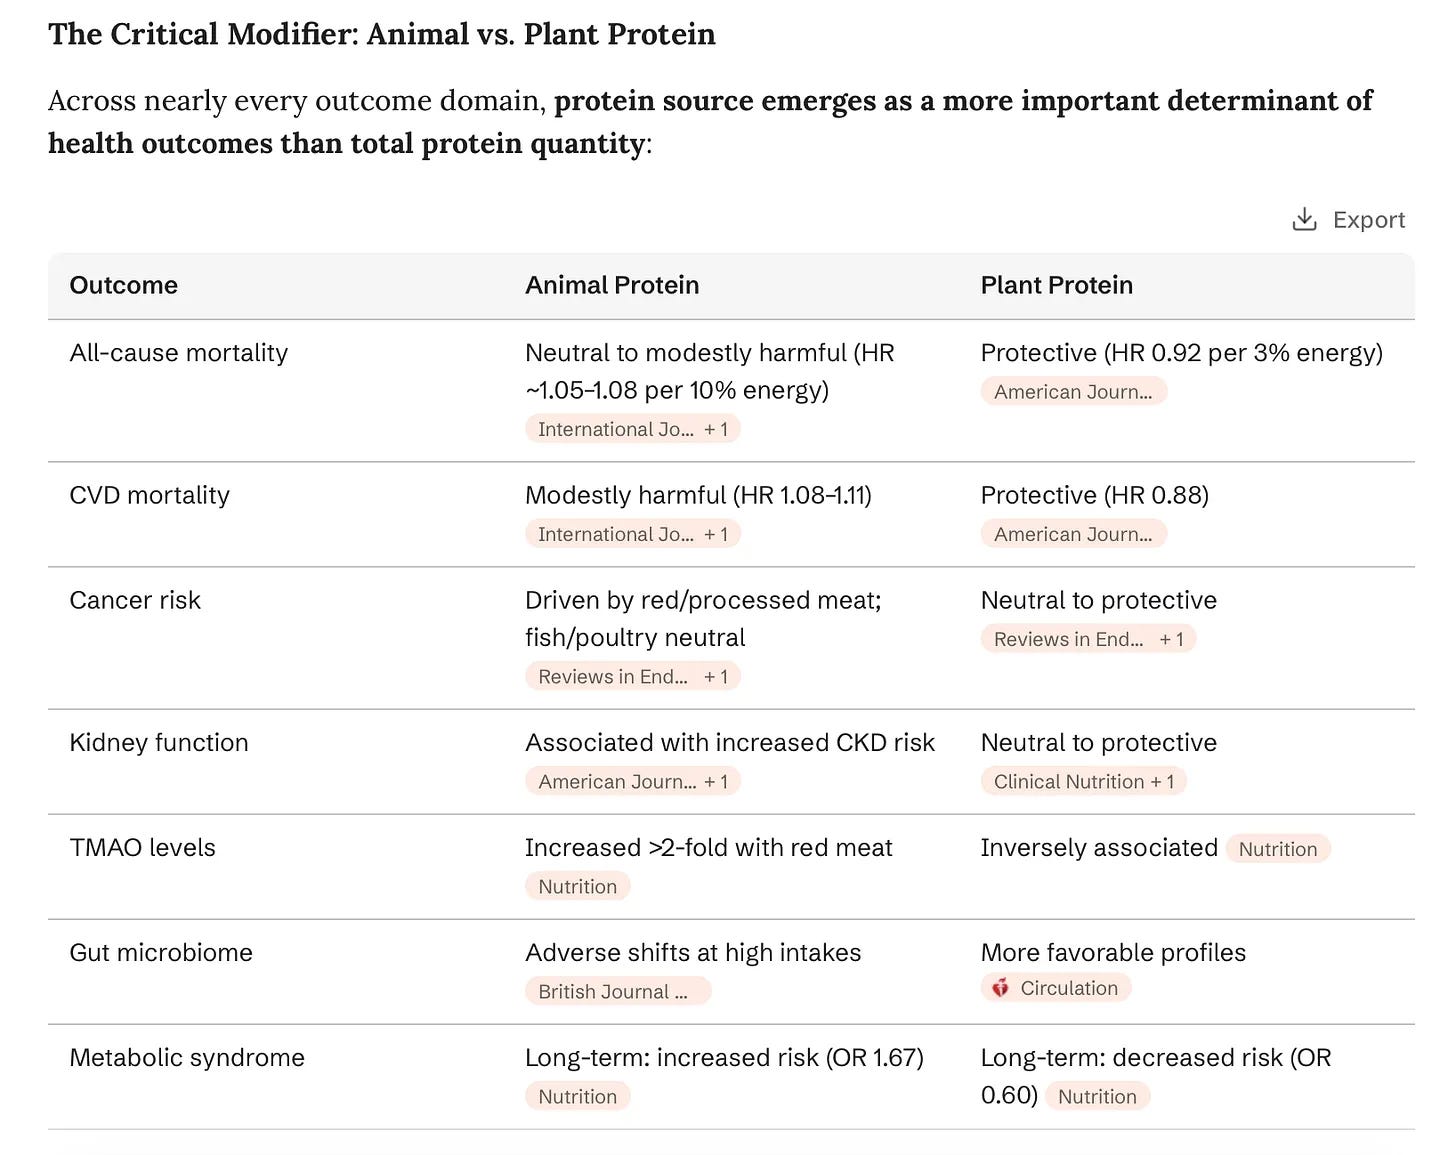Open the Circulation heart logo citation
The image size is (1456, 1155).
coord(1056,988)
